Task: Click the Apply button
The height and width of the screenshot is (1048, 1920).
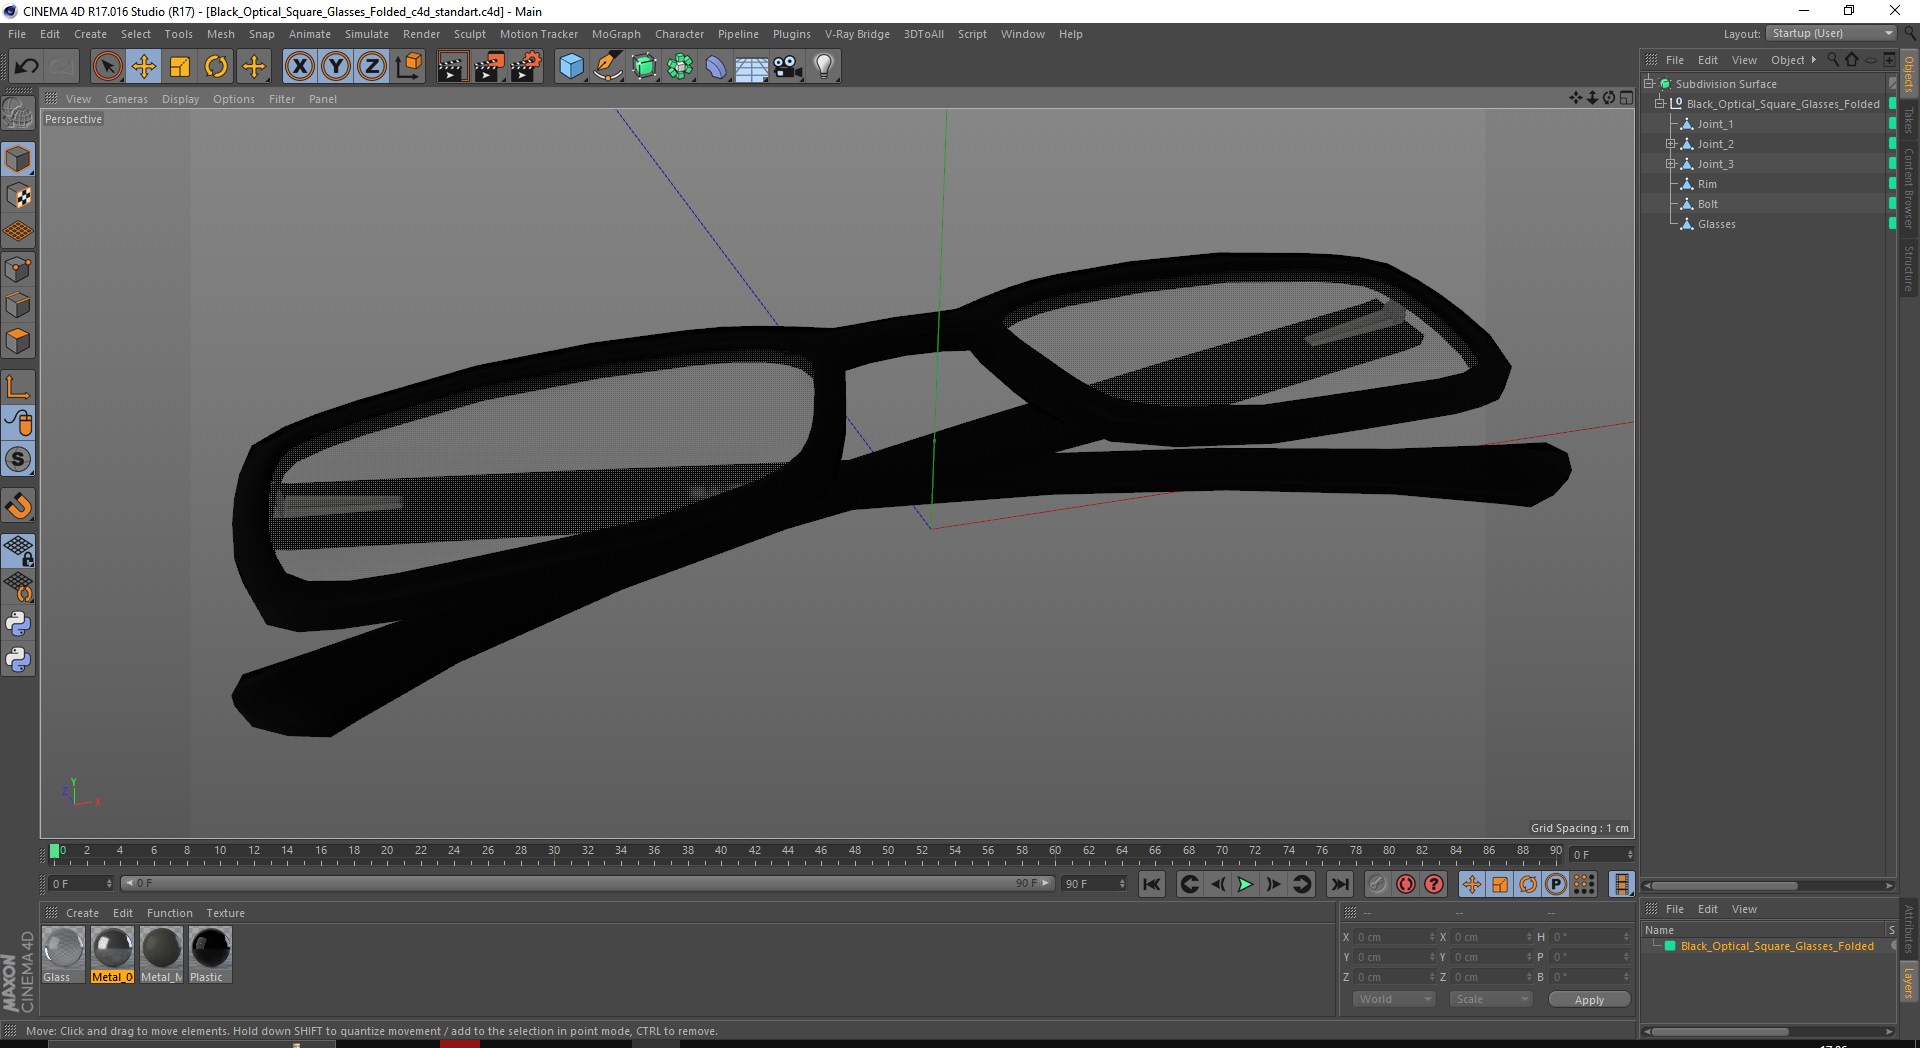Action: [x=1589, y=999]
